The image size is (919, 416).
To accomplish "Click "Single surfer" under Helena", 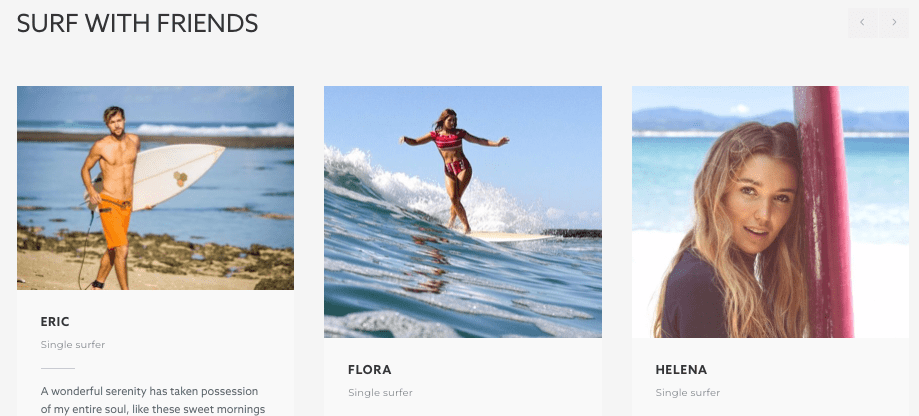I will coord(688,393).
